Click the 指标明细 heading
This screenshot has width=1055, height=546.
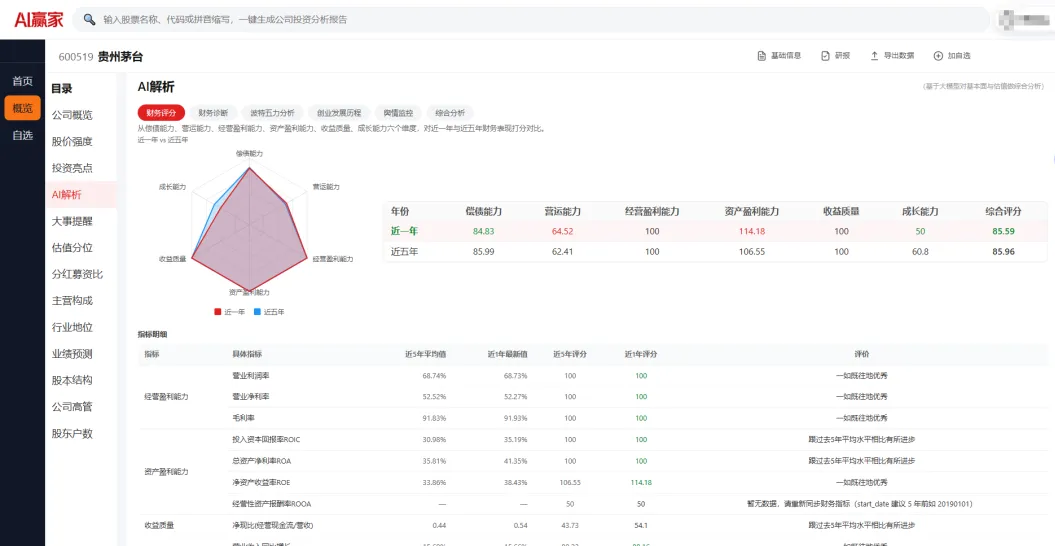pyautogui.click(x=153, y=335)
